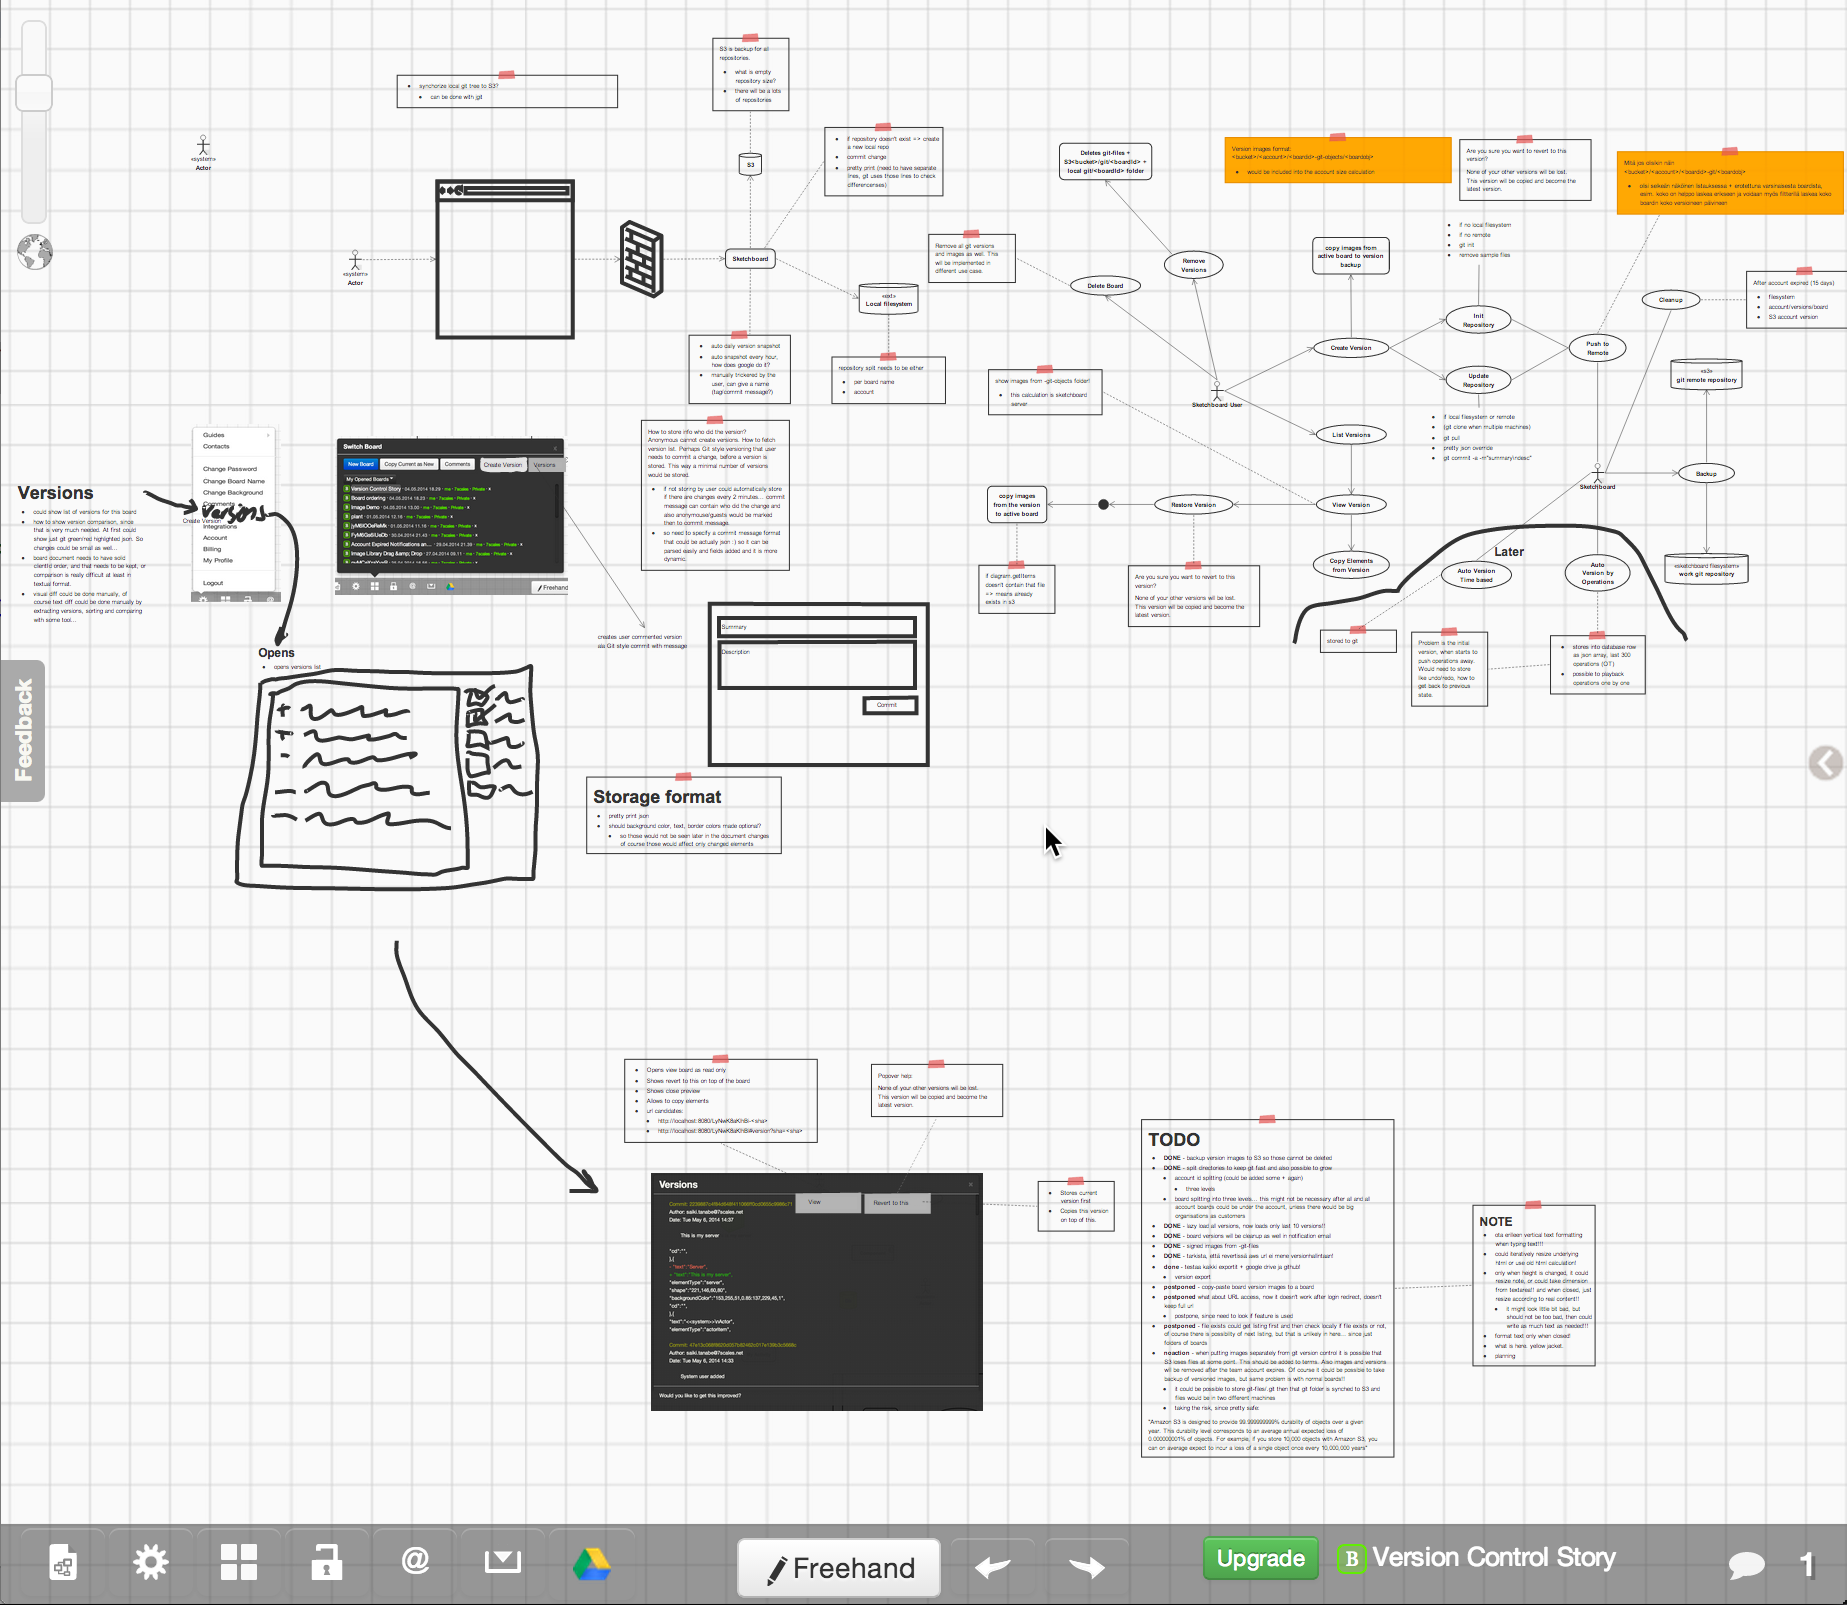Image resolution: width=1847 pixels, height=1605 pixels.
Task: Undo with the left arrow icon
Action: [x=993, y=1566]
